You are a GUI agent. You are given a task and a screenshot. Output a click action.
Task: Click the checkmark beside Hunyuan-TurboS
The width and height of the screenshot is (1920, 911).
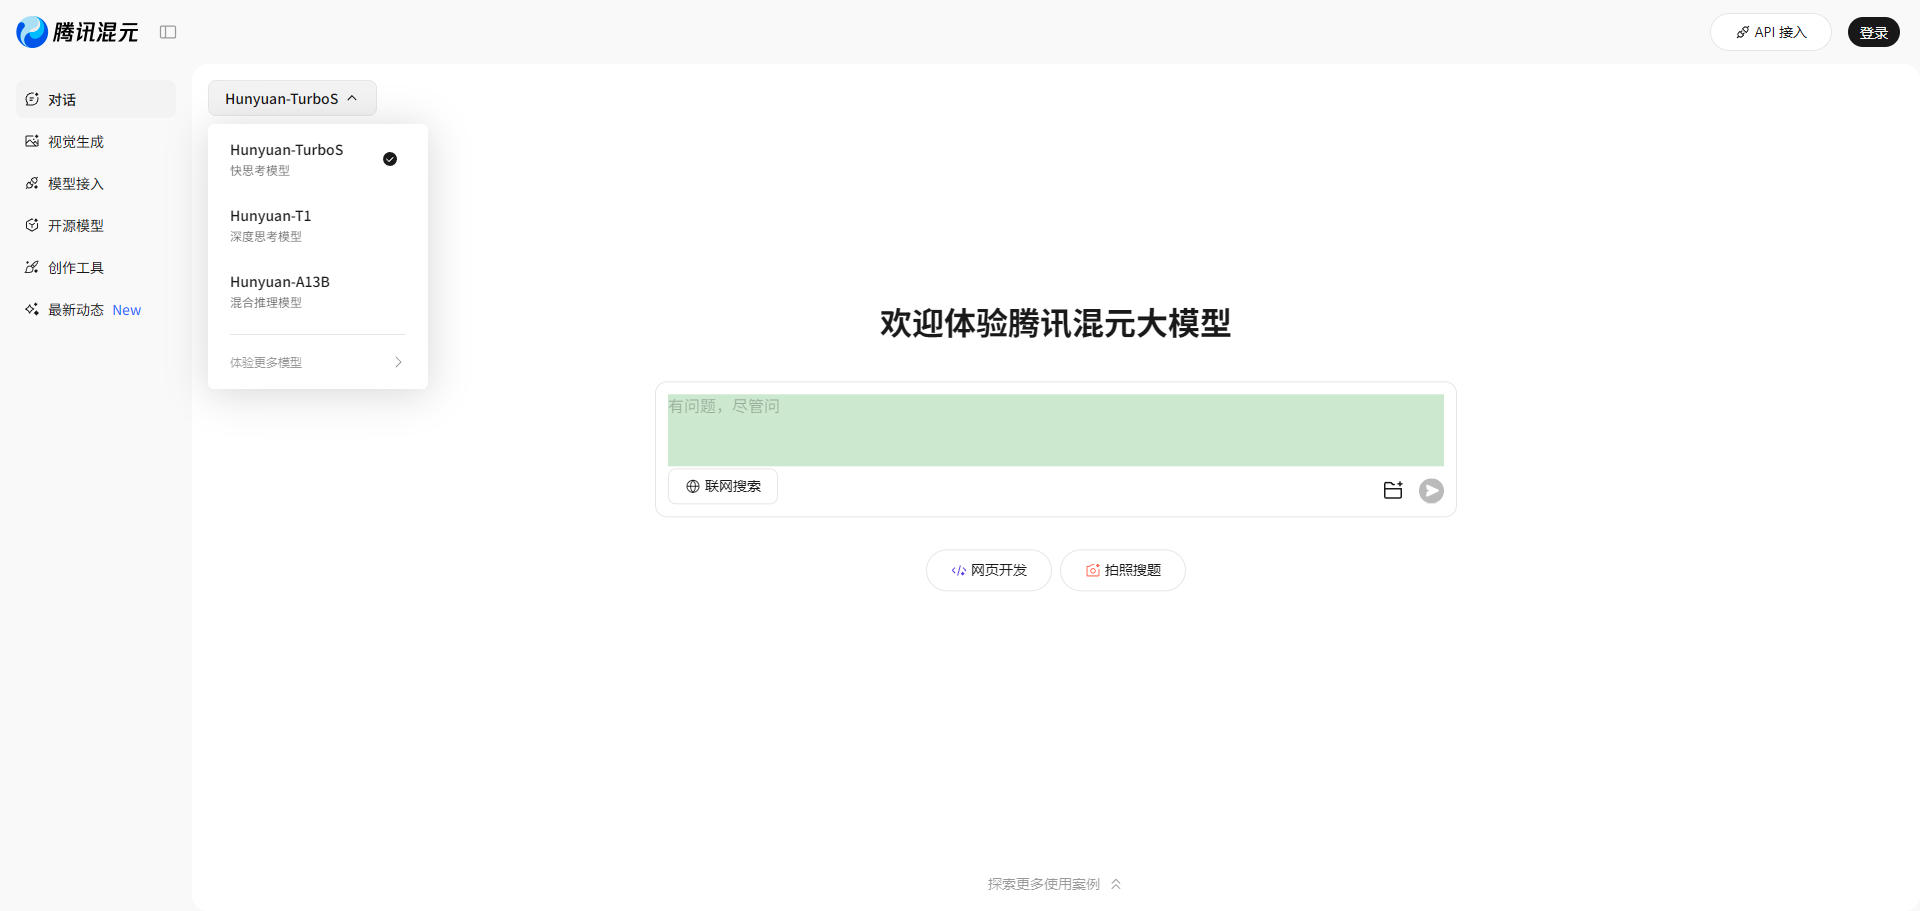coord(390,159)
